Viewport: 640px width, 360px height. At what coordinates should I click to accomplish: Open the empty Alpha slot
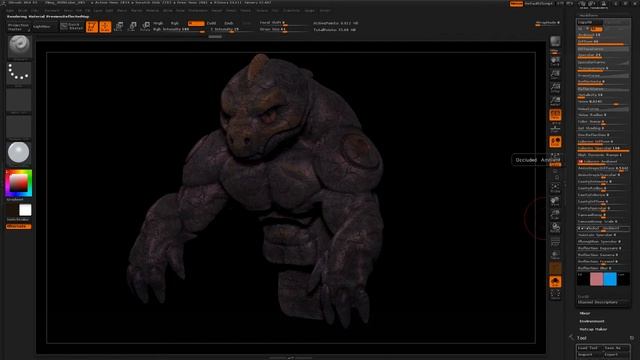coord(19,100)
